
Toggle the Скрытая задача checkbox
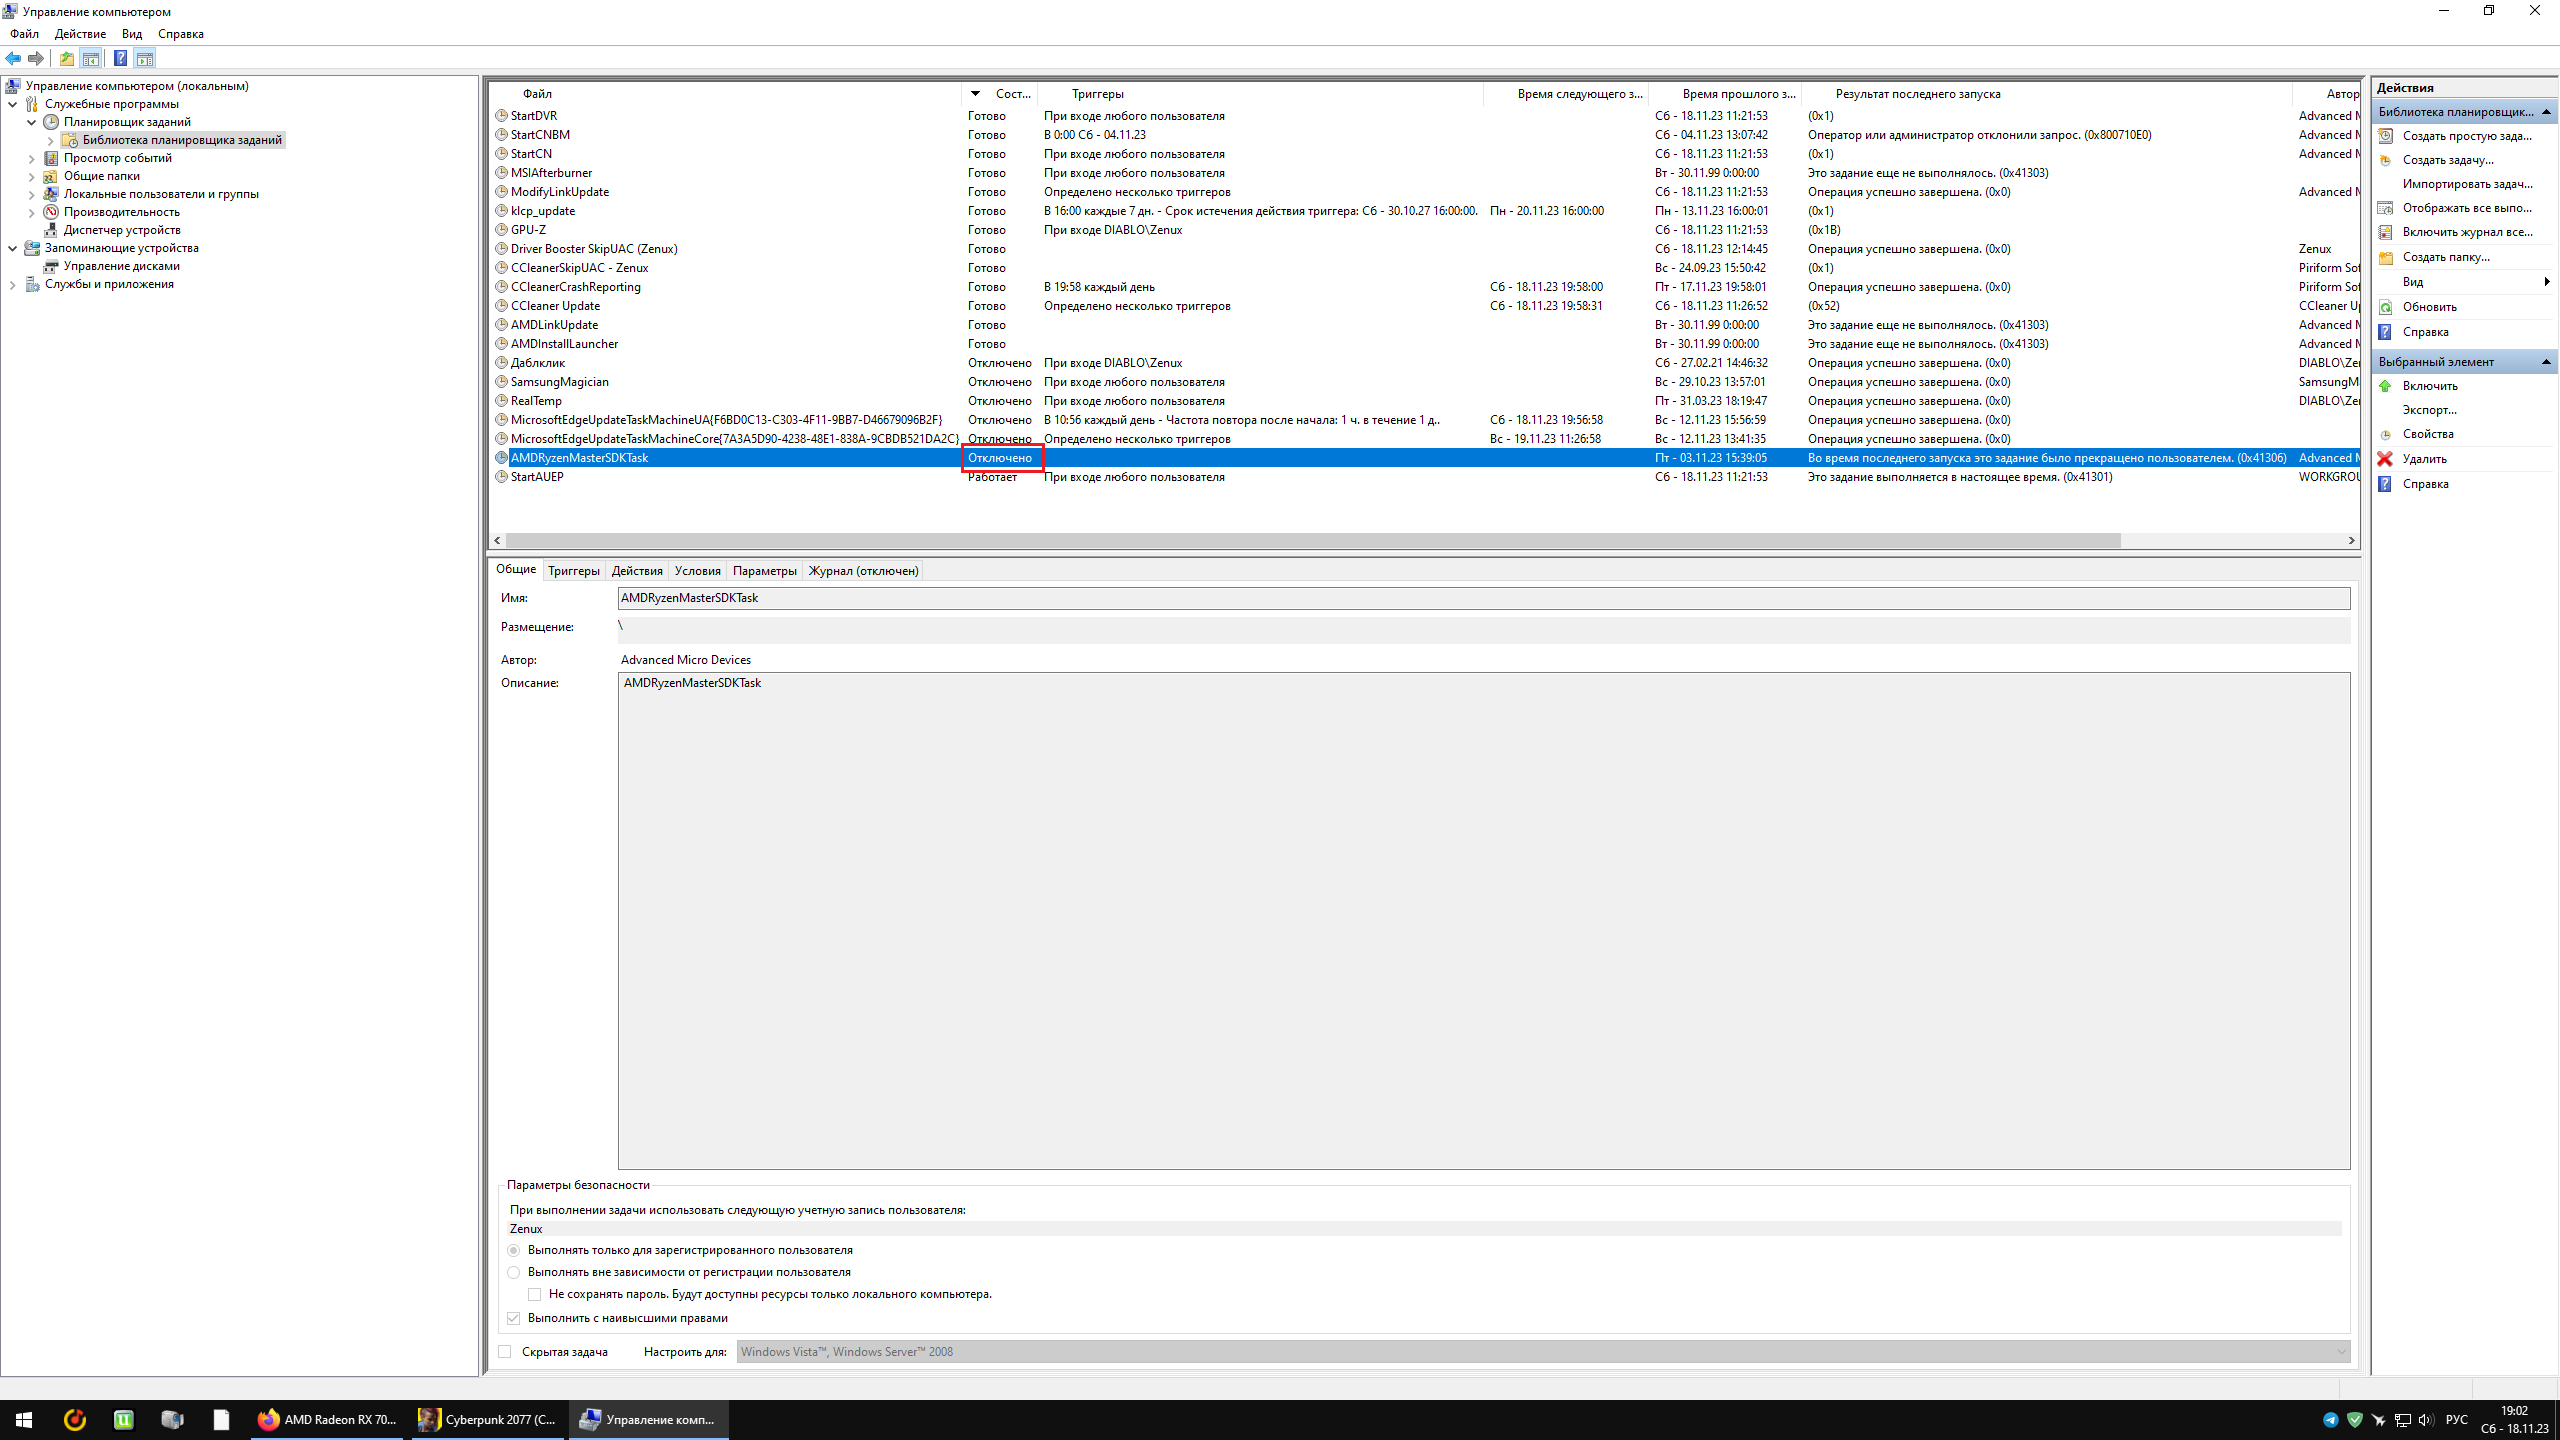tap(505, 1352)
